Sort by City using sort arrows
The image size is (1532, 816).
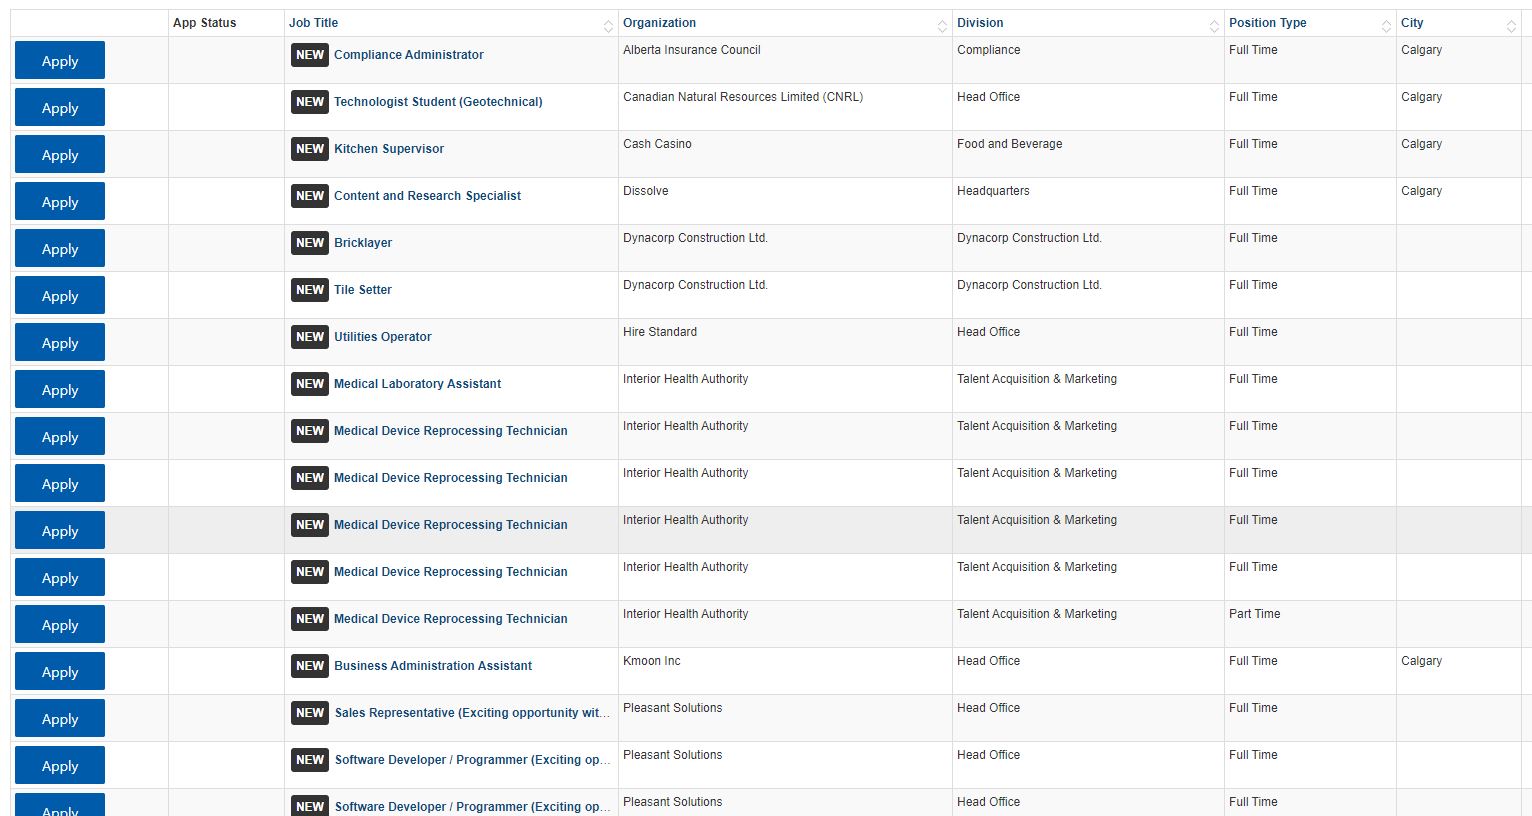pos(1511,26)
